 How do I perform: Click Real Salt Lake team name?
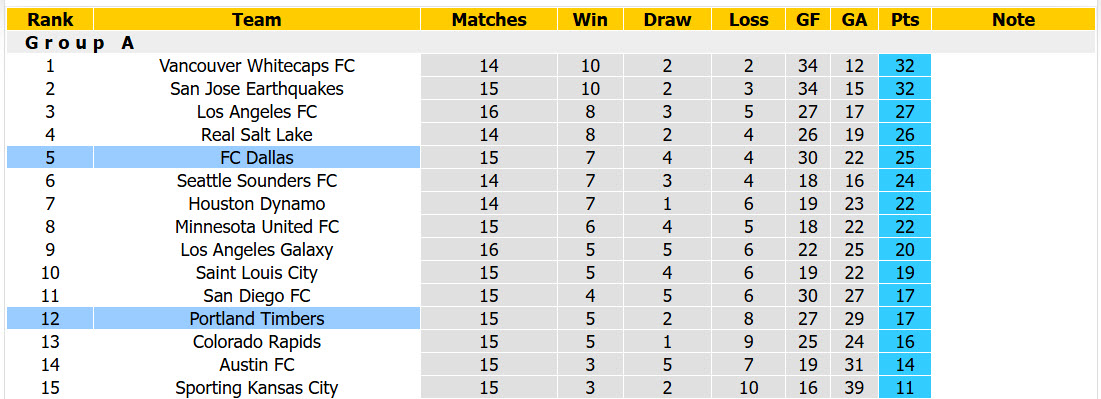[x=257, y=135]
